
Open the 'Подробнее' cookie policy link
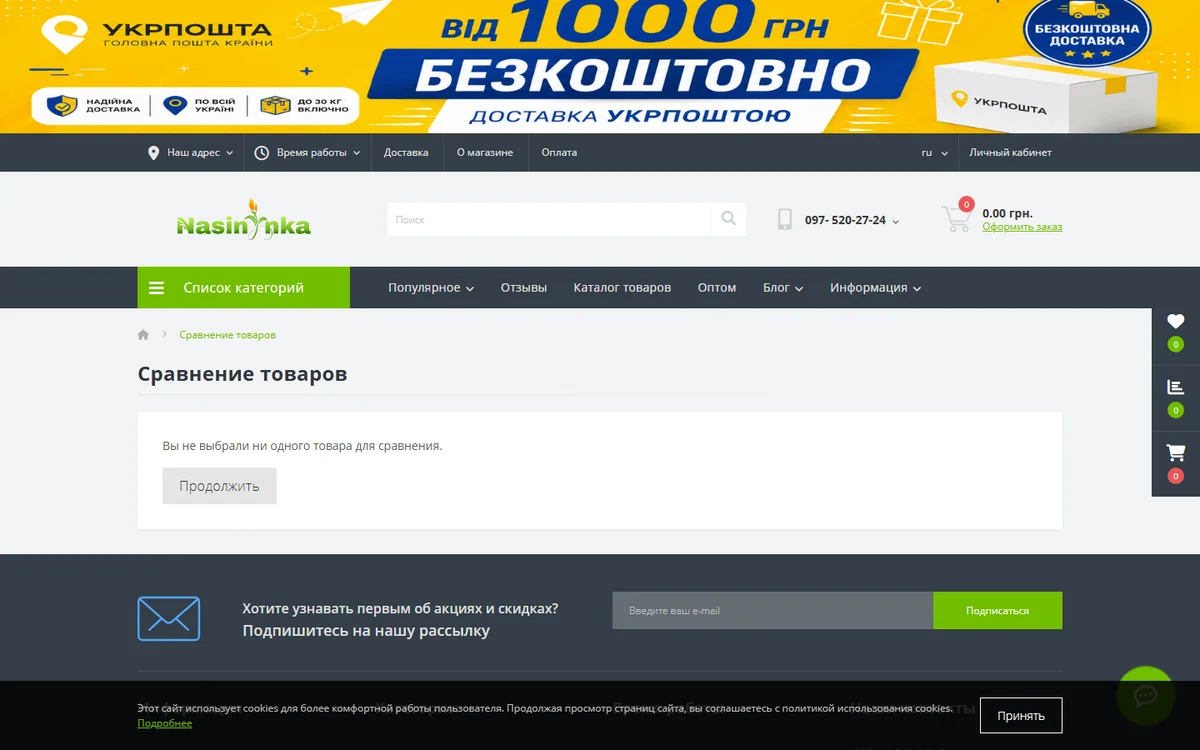point(165,723)
